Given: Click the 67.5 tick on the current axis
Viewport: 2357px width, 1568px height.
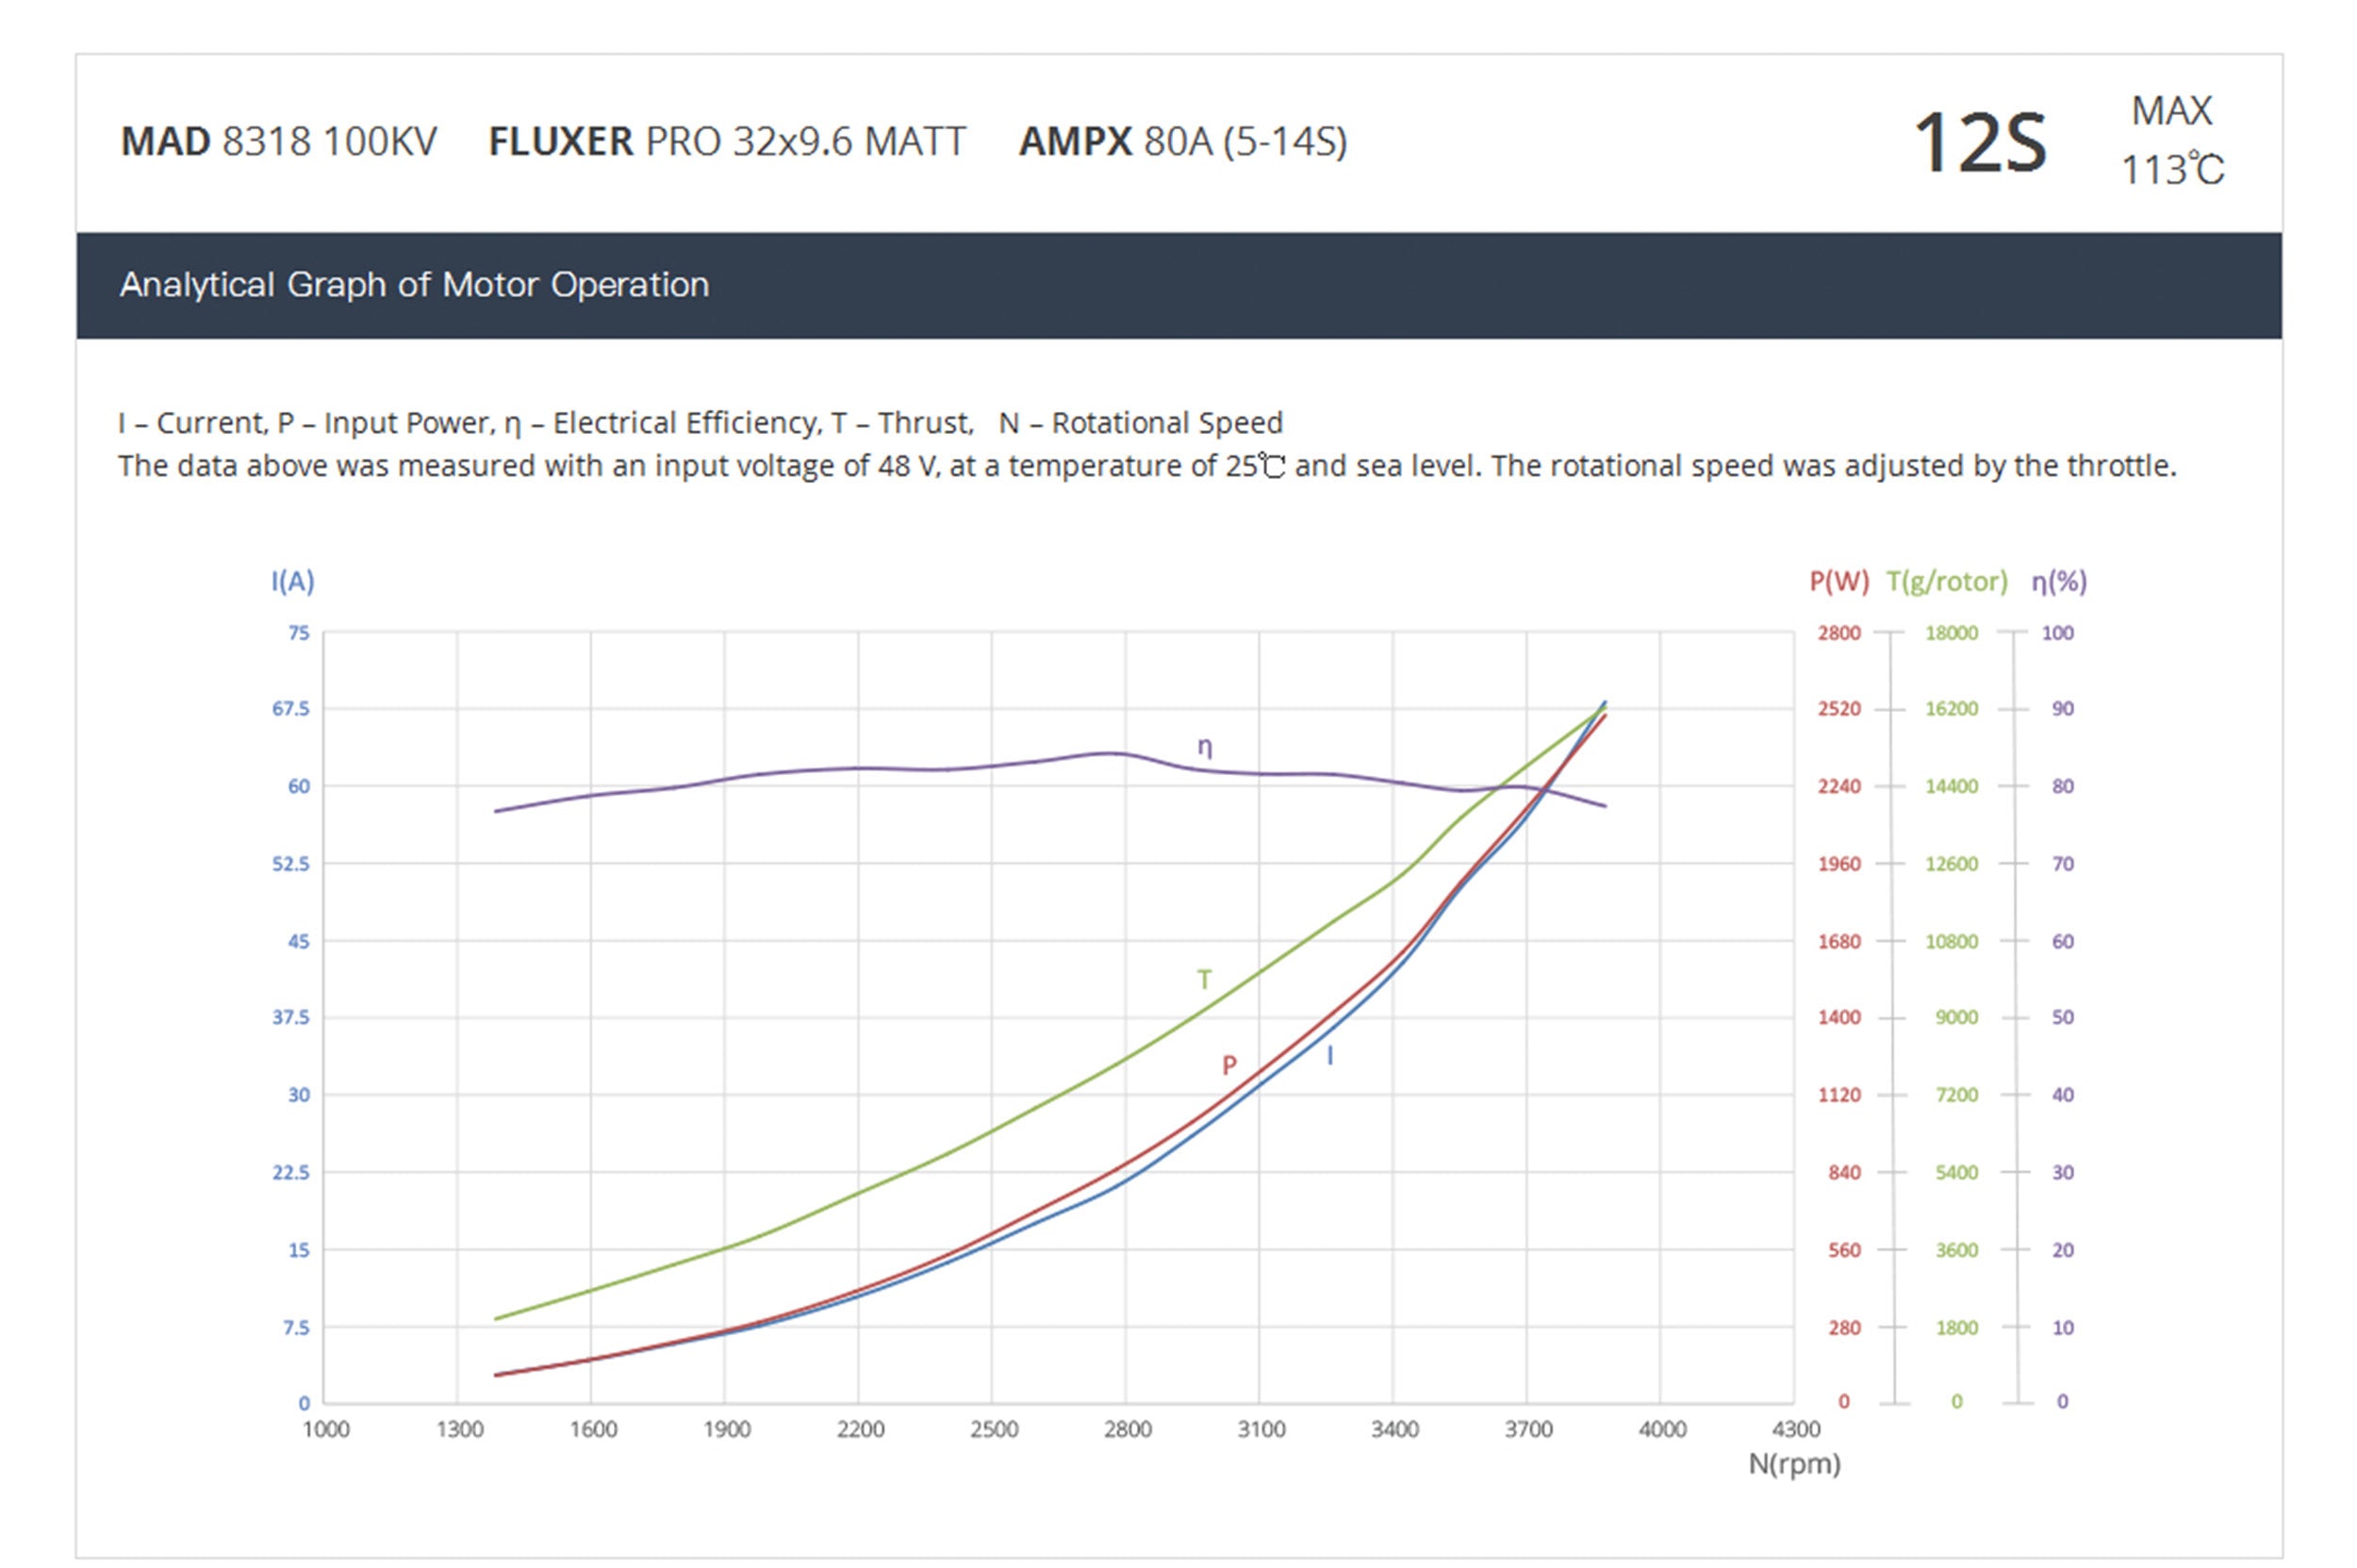Looking at the screenshot, I should click(290, 709).
